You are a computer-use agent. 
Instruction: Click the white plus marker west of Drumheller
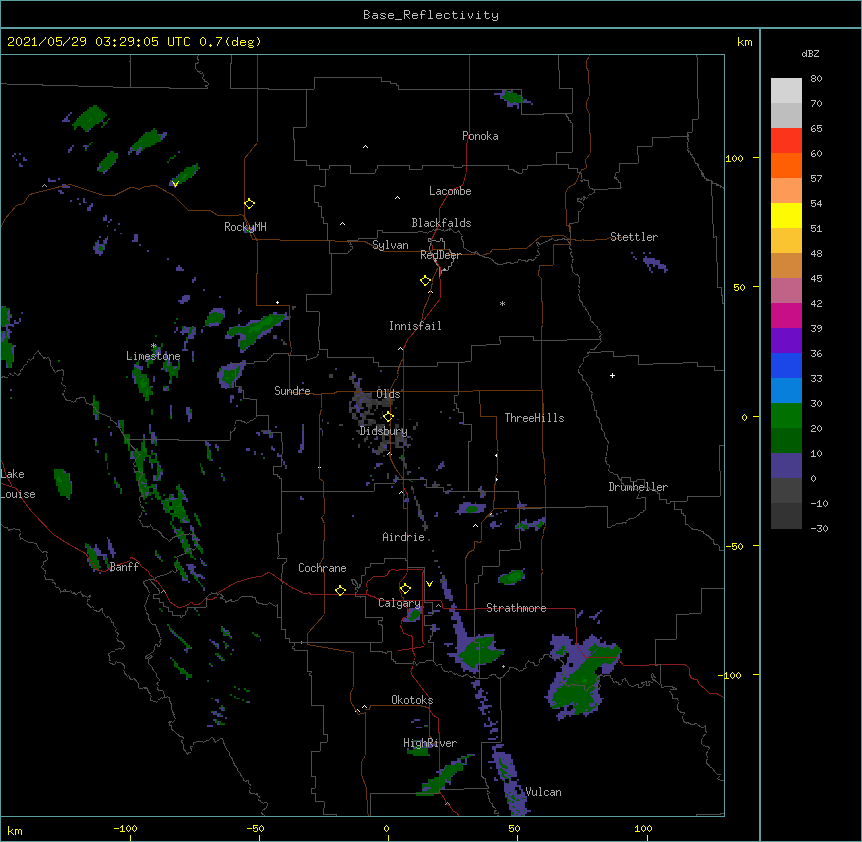[612, 375]
